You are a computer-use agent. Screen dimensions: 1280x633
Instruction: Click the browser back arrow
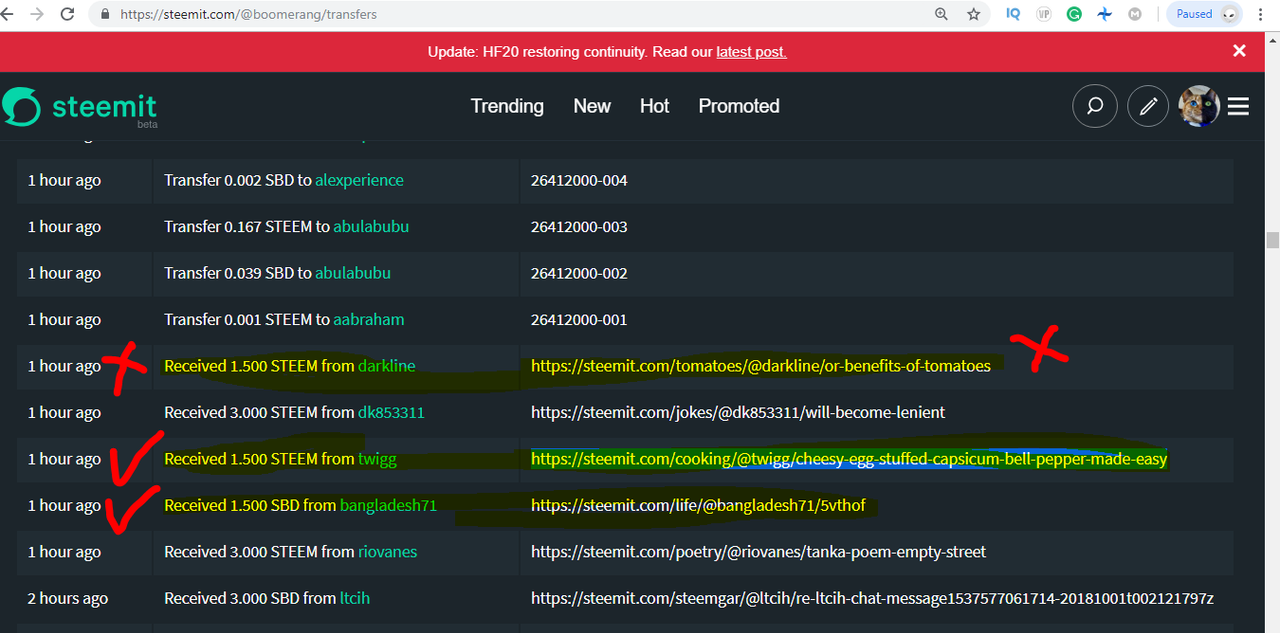7,14
